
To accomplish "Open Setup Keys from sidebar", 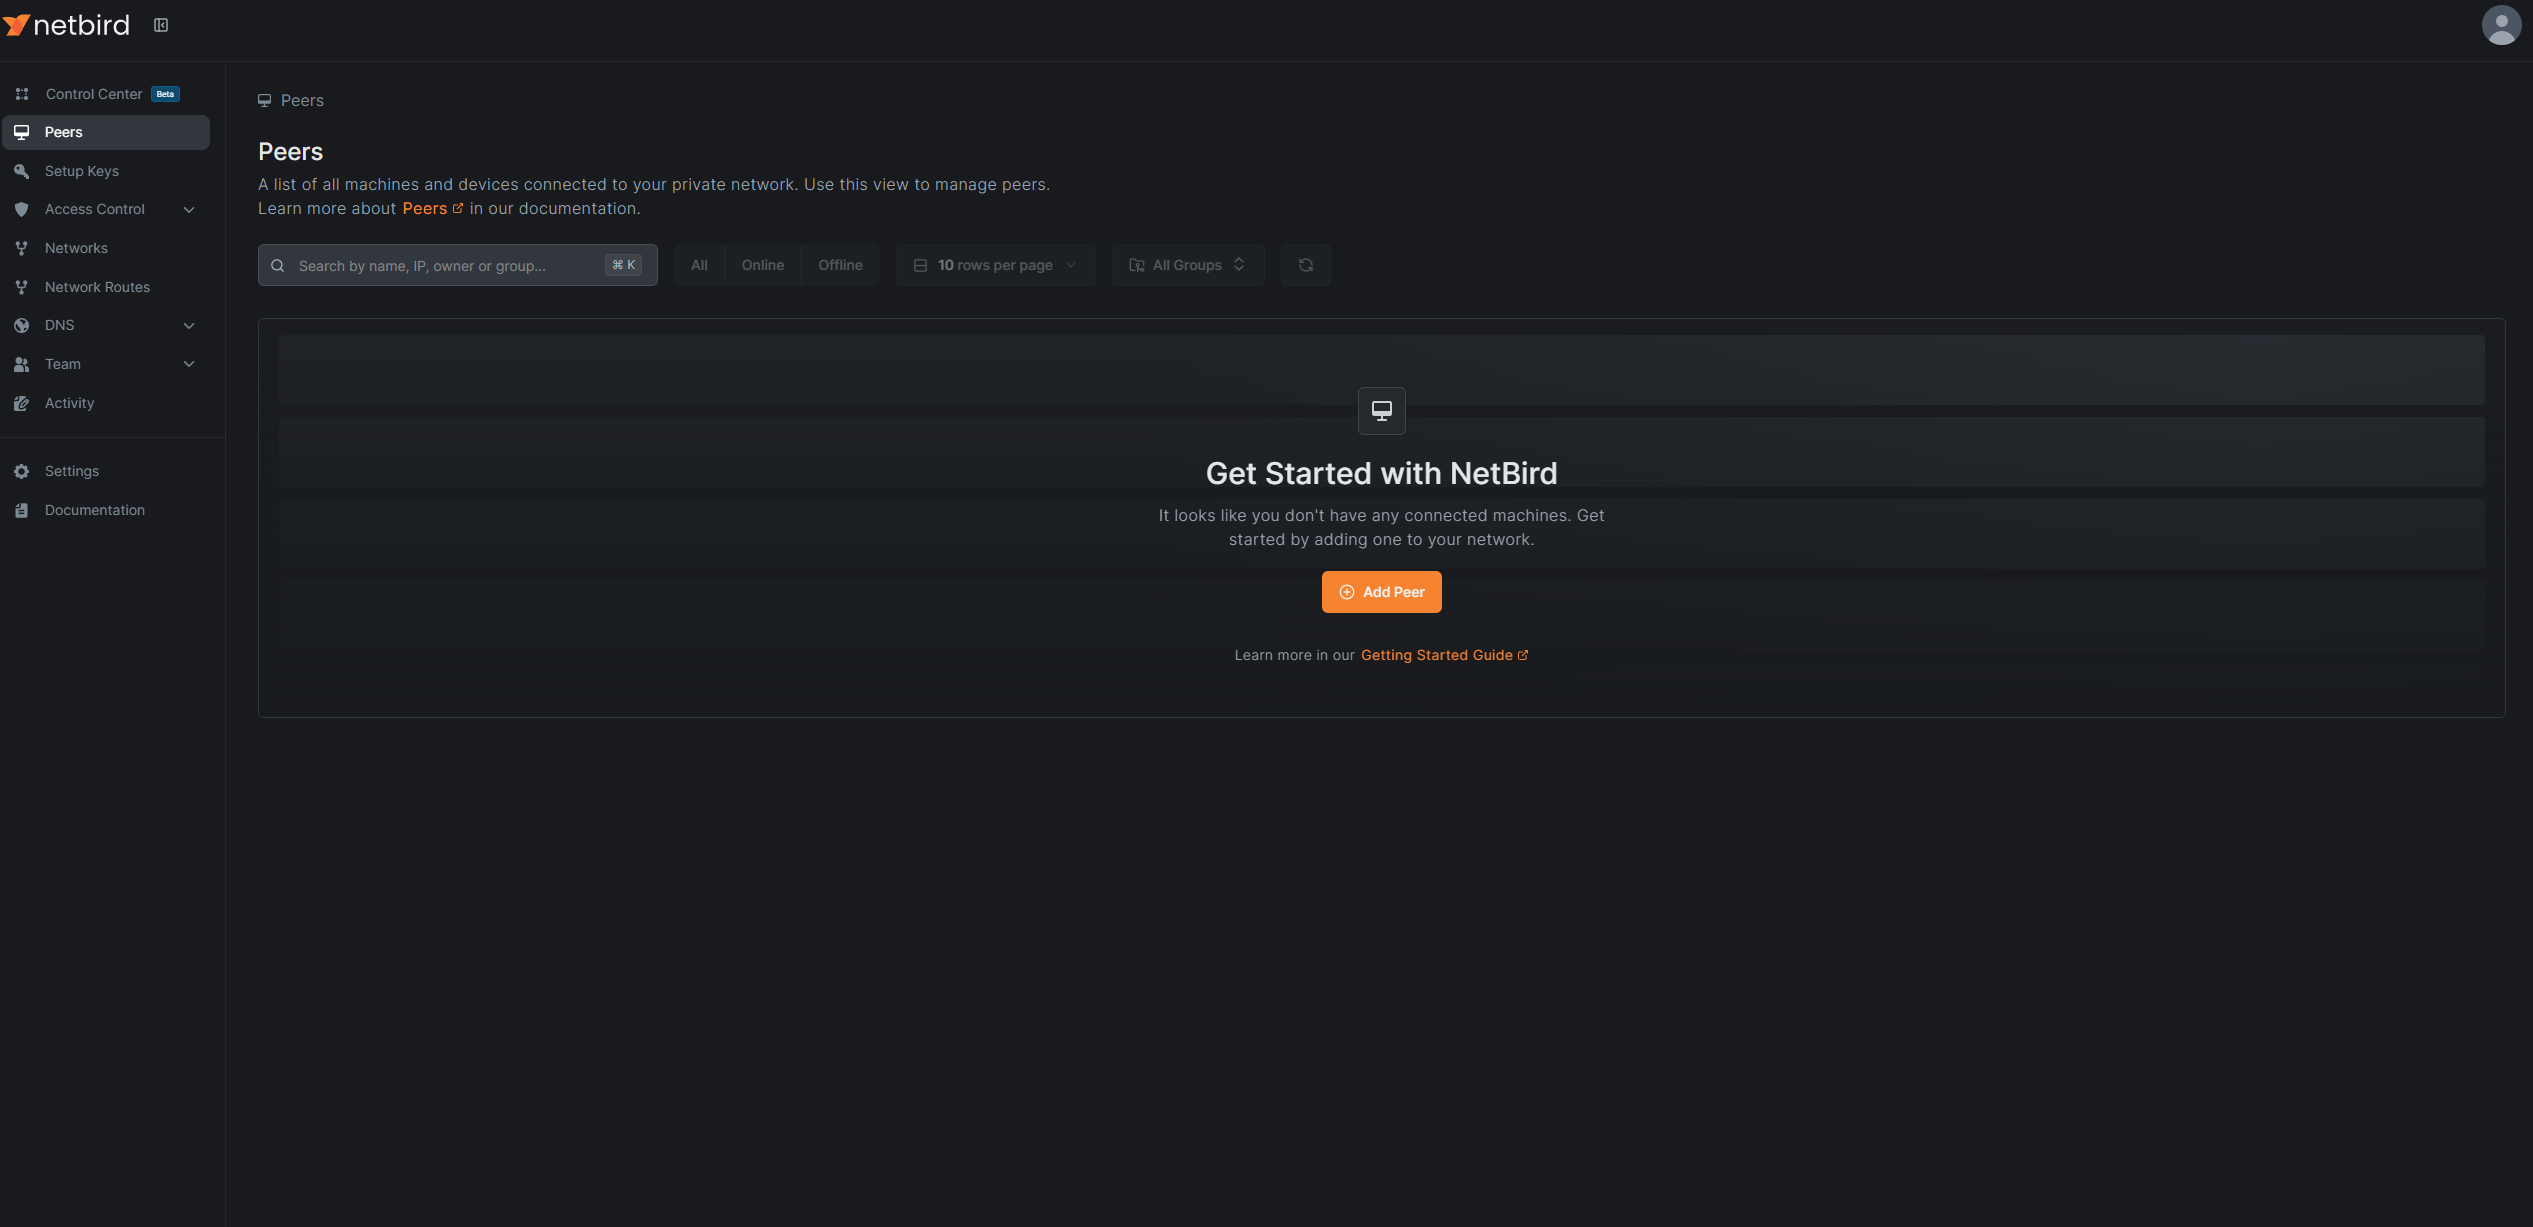I will click(82, 171).
